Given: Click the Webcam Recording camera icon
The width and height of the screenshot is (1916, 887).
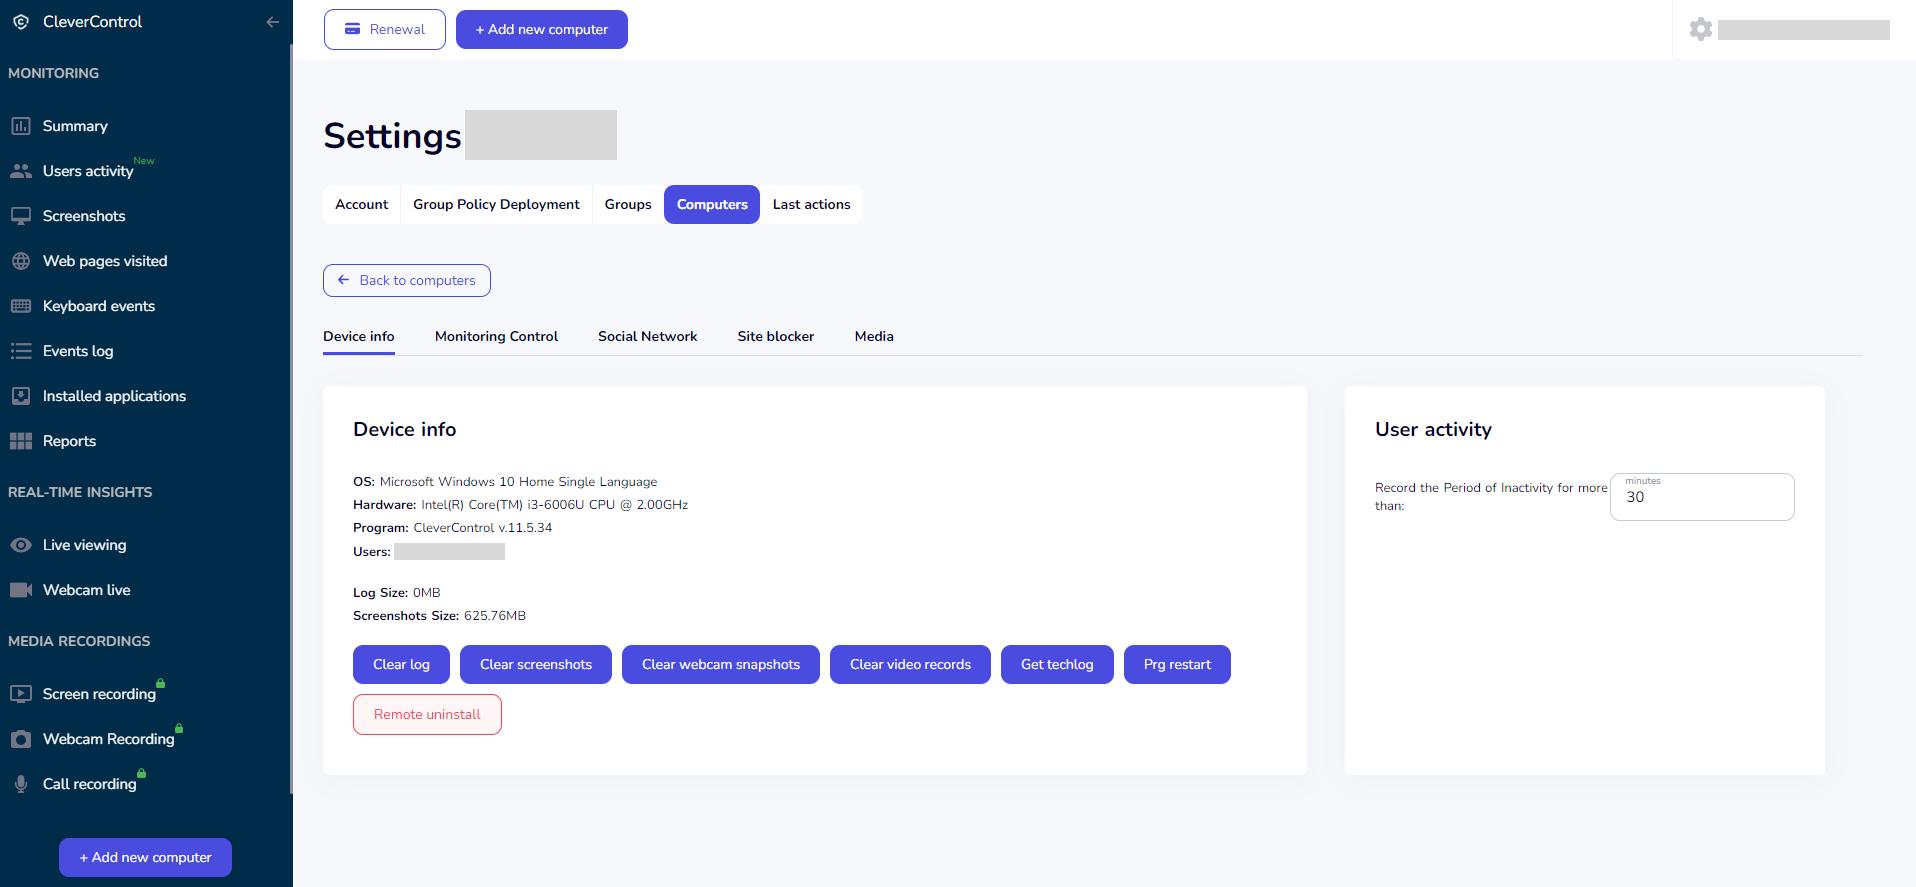Looking at the screenshot, I should coord(21,739).
